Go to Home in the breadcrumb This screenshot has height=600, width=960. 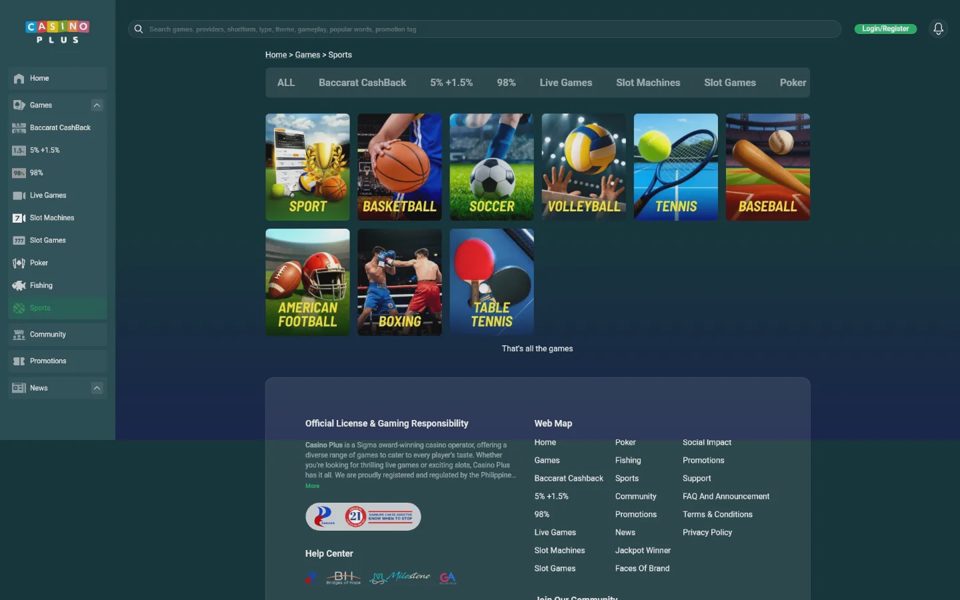click(276, 54)
